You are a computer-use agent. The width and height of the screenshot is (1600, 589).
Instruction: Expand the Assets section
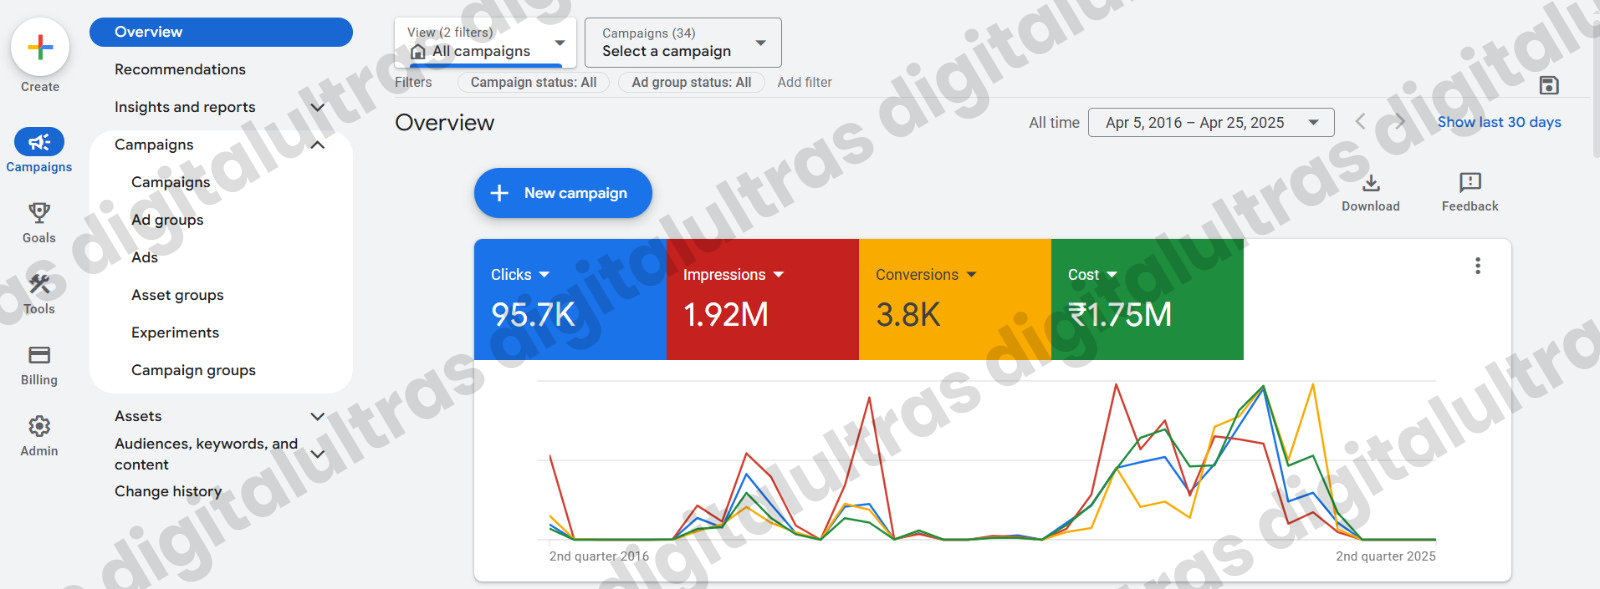318,416
